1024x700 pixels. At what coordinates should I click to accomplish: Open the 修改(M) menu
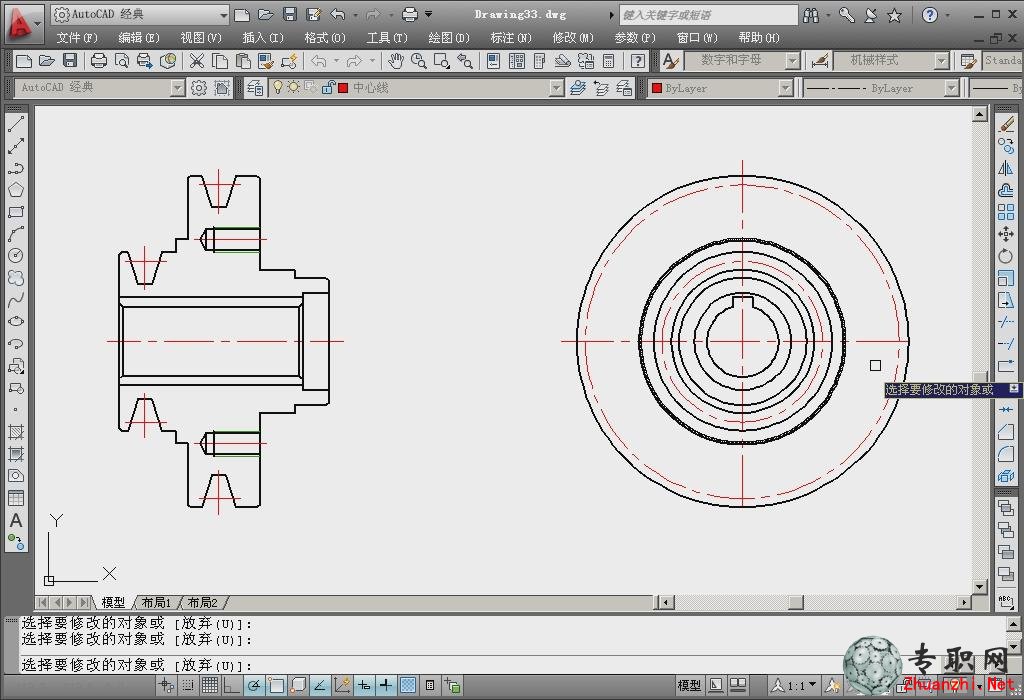pos(573,38)
